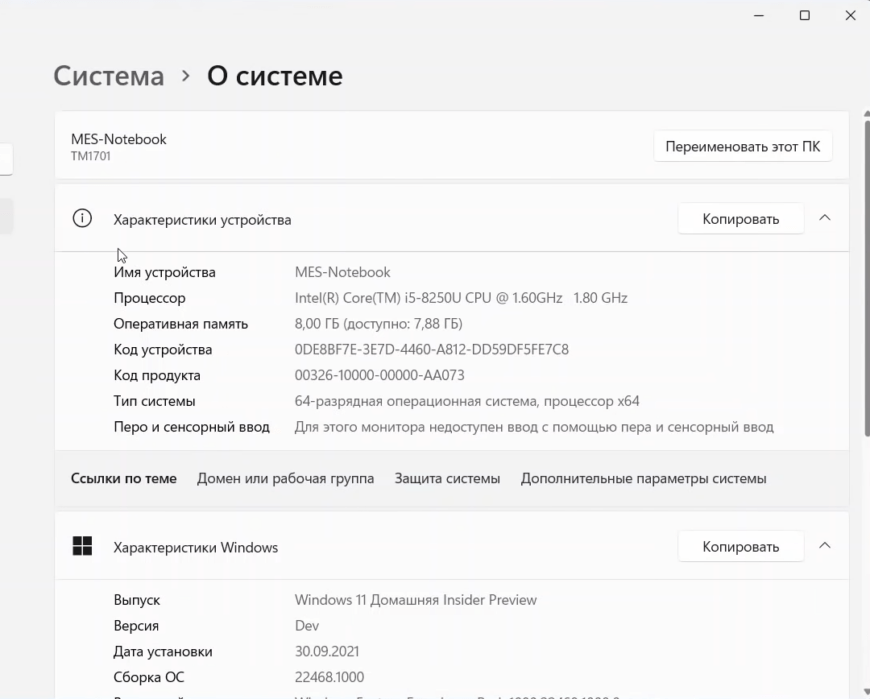Click OS build number 22468.1000

point(329,677)
